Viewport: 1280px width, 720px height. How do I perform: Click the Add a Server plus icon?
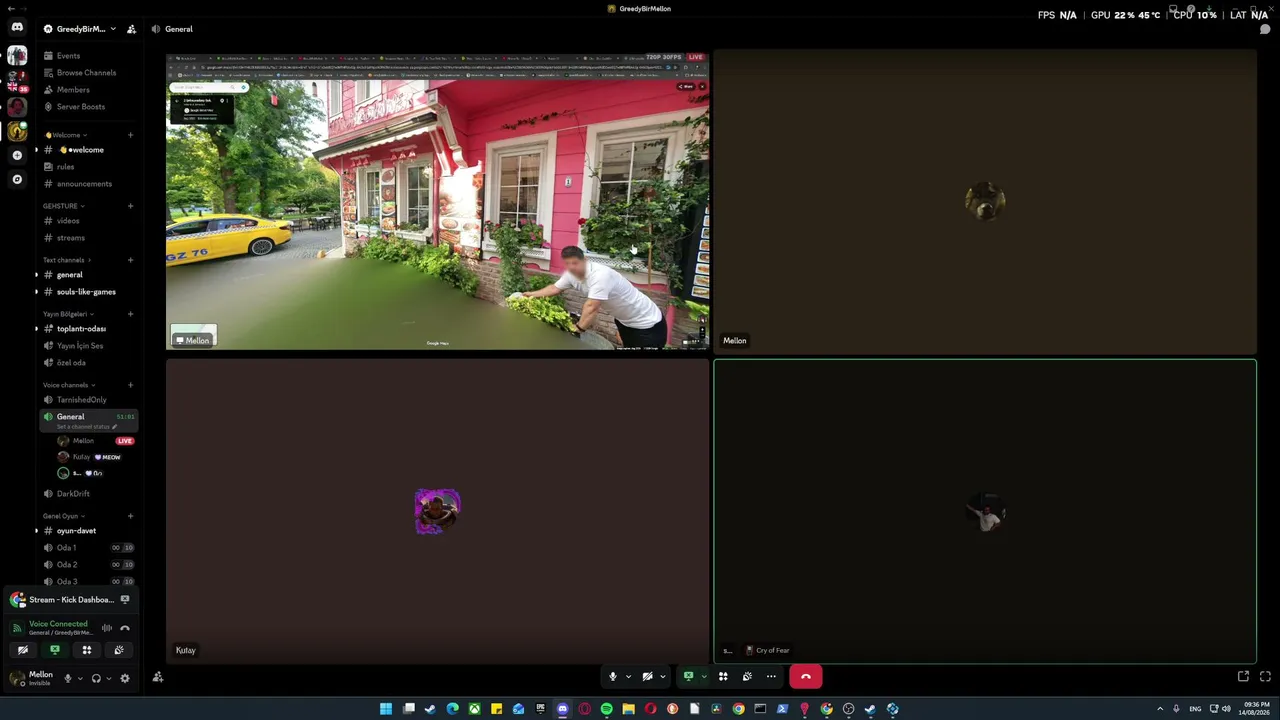[x=17, y=155]
